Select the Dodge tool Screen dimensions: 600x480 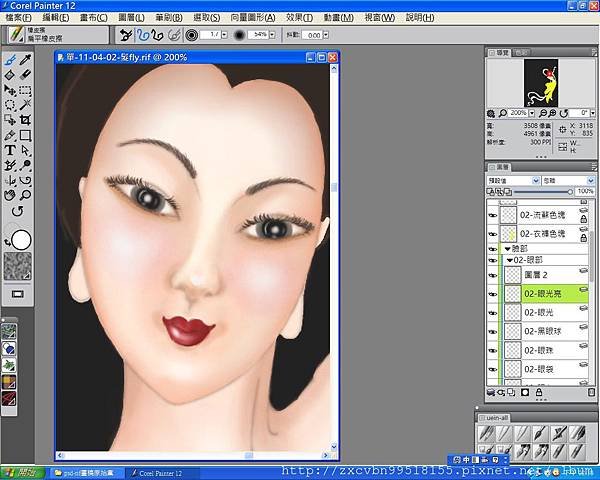25,165
